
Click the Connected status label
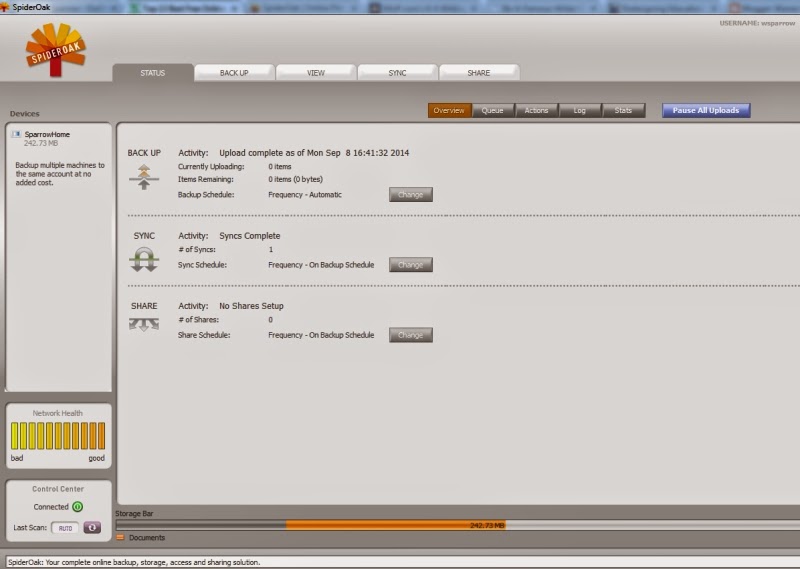[51, 507]
